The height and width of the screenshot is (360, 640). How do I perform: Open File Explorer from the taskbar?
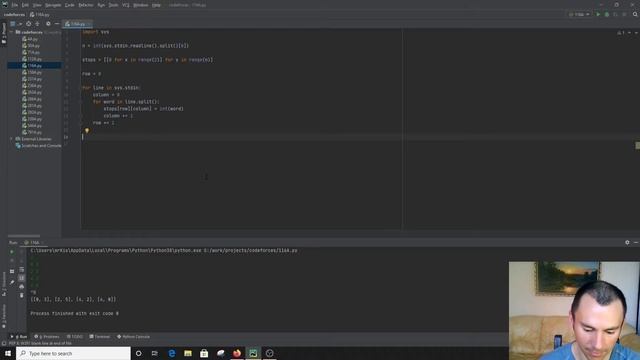188,353
